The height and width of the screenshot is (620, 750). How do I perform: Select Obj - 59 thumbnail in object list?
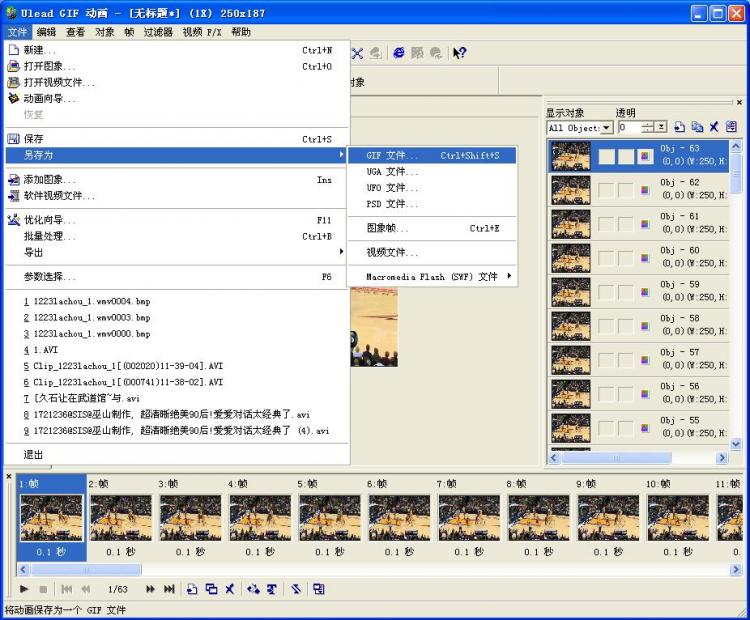tap(571, 292)
